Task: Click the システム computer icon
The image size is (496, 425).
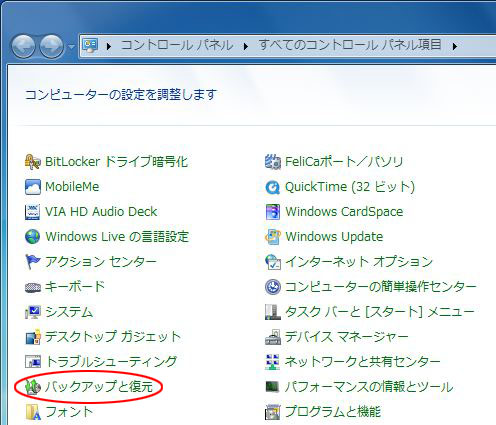Action: [x=33, y=312]
